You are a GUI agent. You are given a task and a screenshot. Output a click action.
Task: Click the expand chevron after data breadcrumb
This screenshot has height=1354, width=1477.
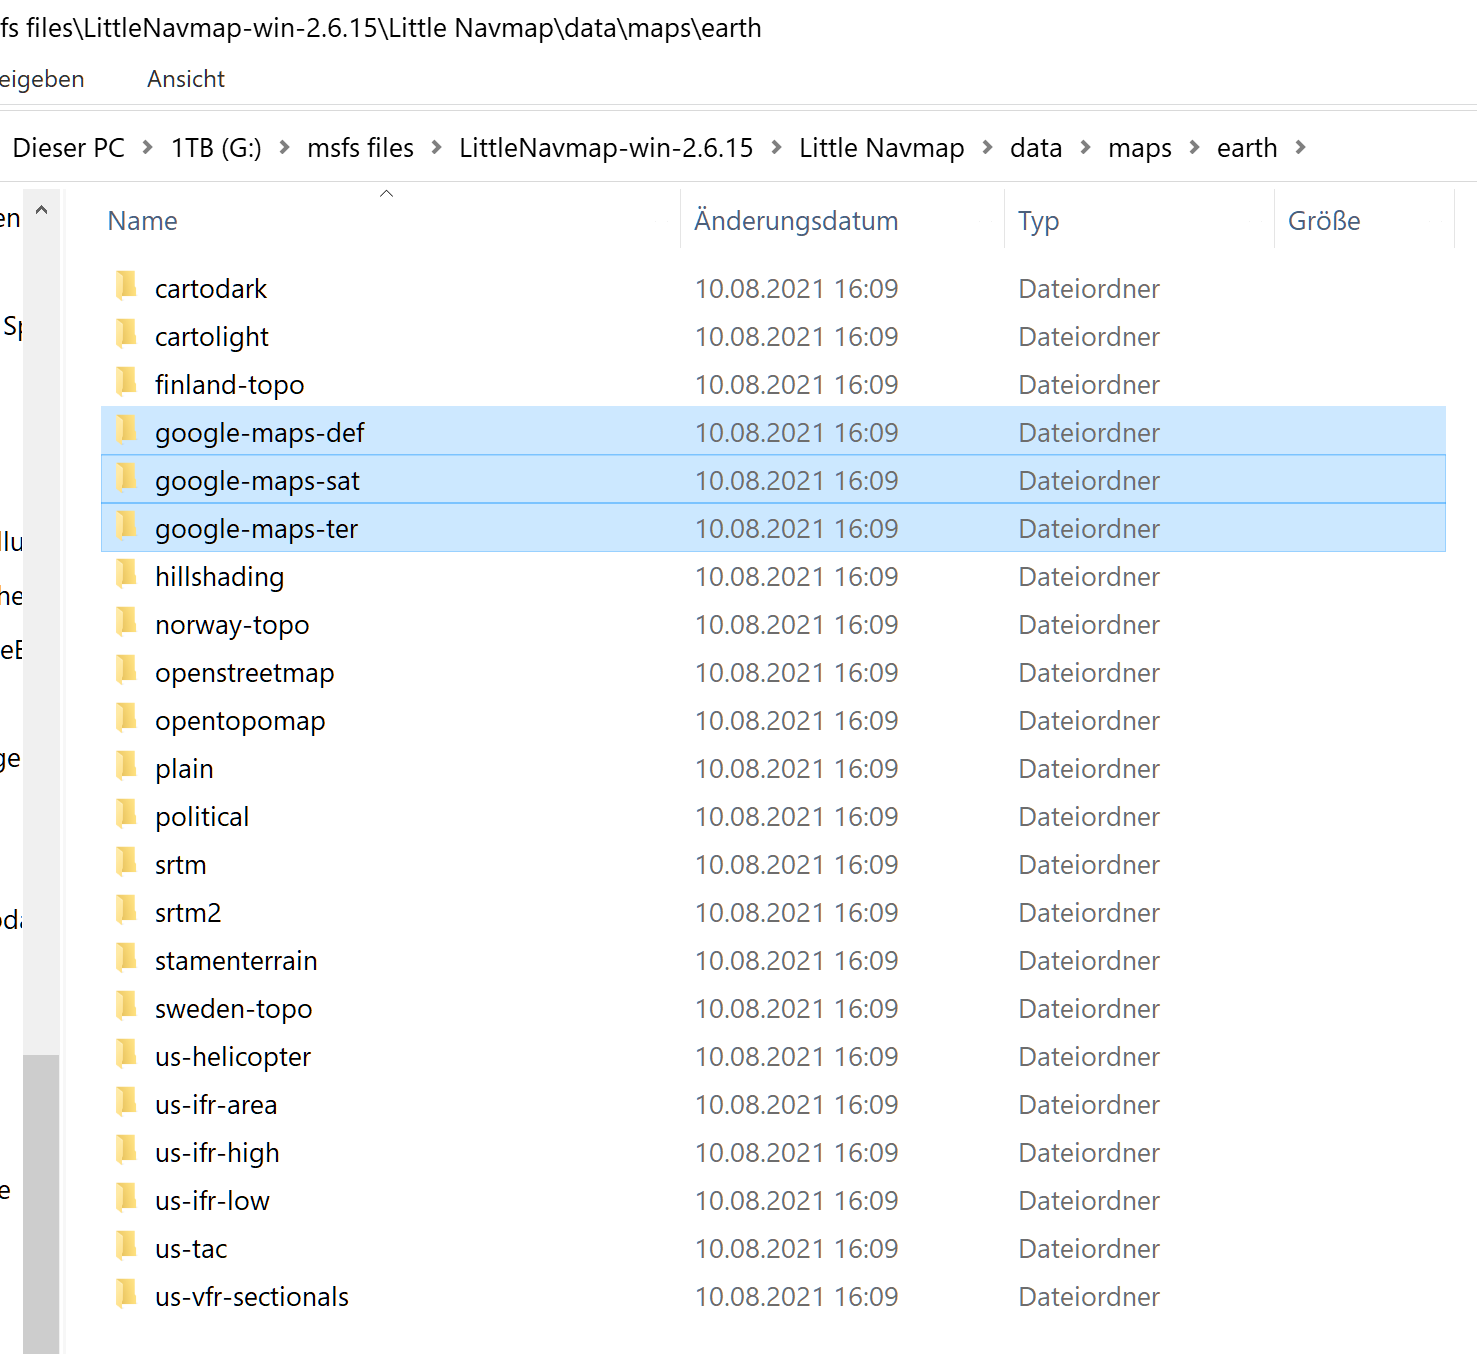1086,148
